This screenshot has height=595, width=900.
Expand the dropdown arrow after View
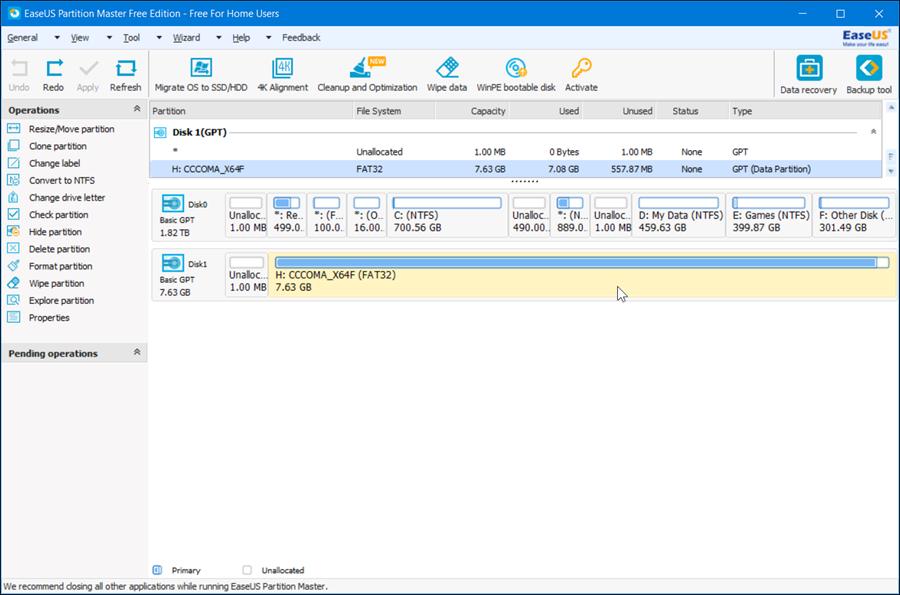click(109, 38)
